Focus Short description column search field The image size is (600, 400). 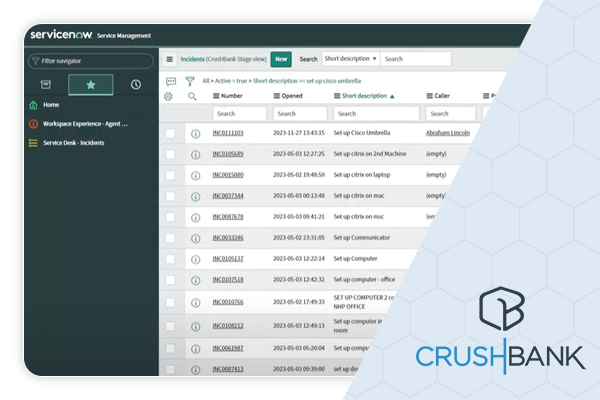pos(376,114)
